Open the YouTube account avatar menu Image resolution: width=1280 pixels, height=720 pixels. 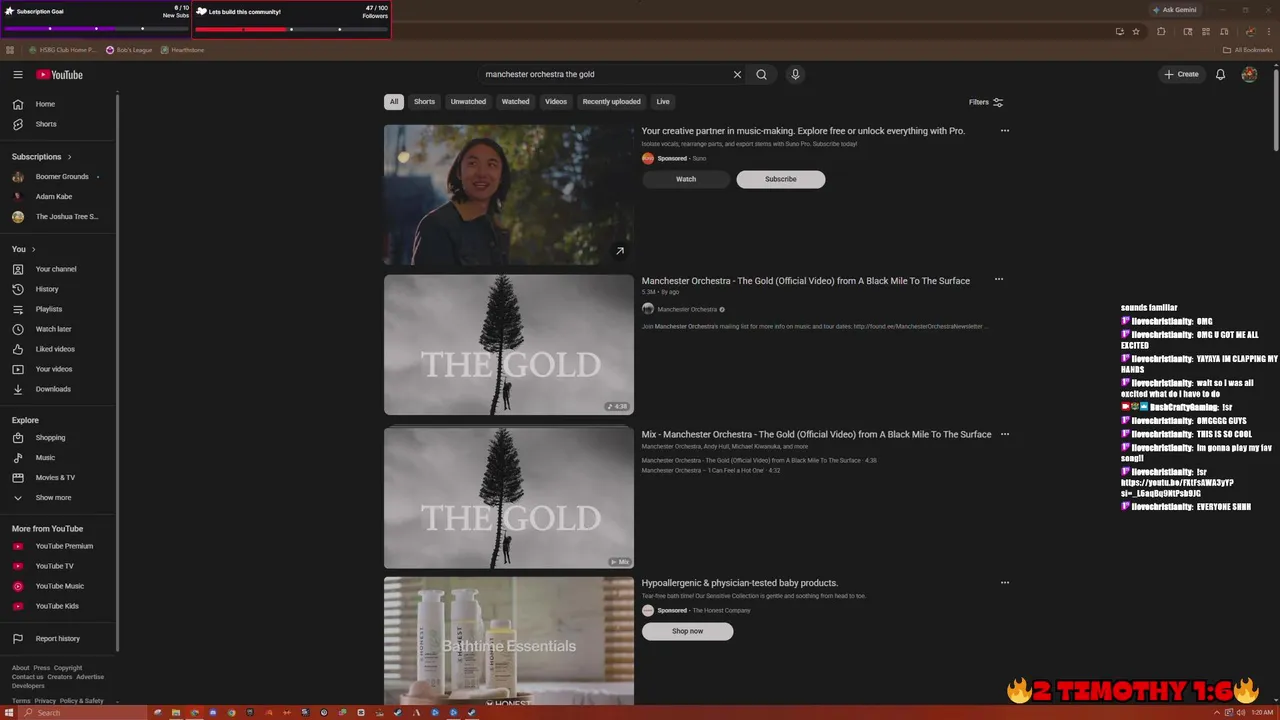point(1249,74)
